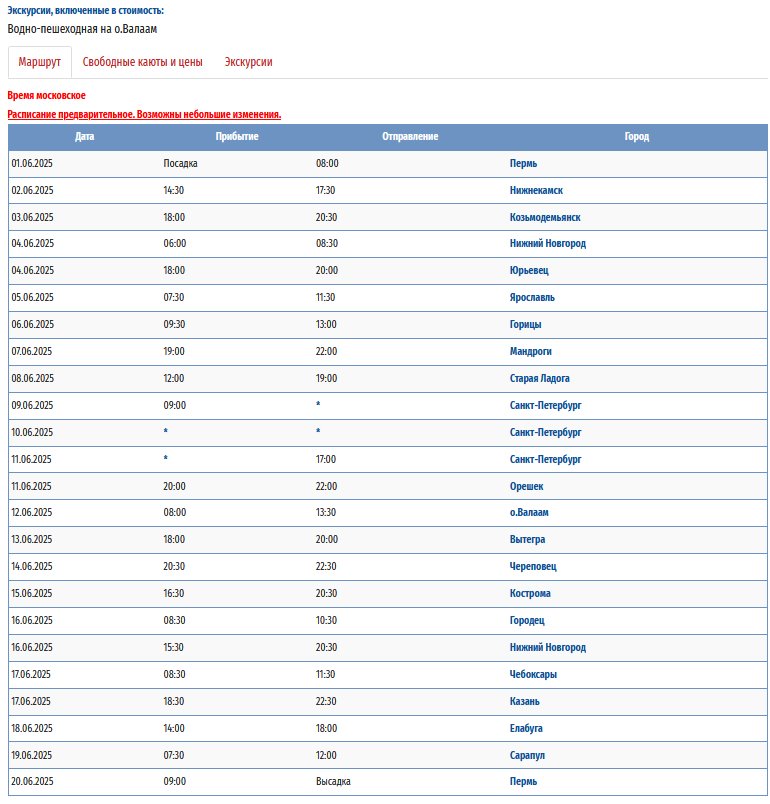Click the Сарапул city link
Image resolution: width=770 pixels, height=804 pixels.
527,755
